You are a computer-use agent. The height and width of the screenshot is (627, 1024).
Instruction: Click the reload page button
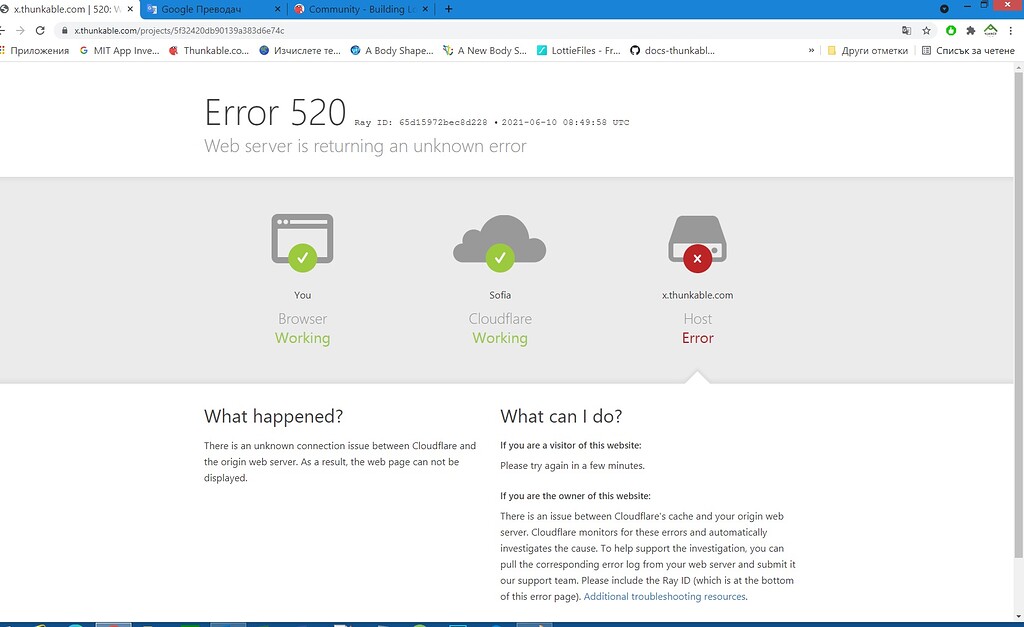[38, 30]
